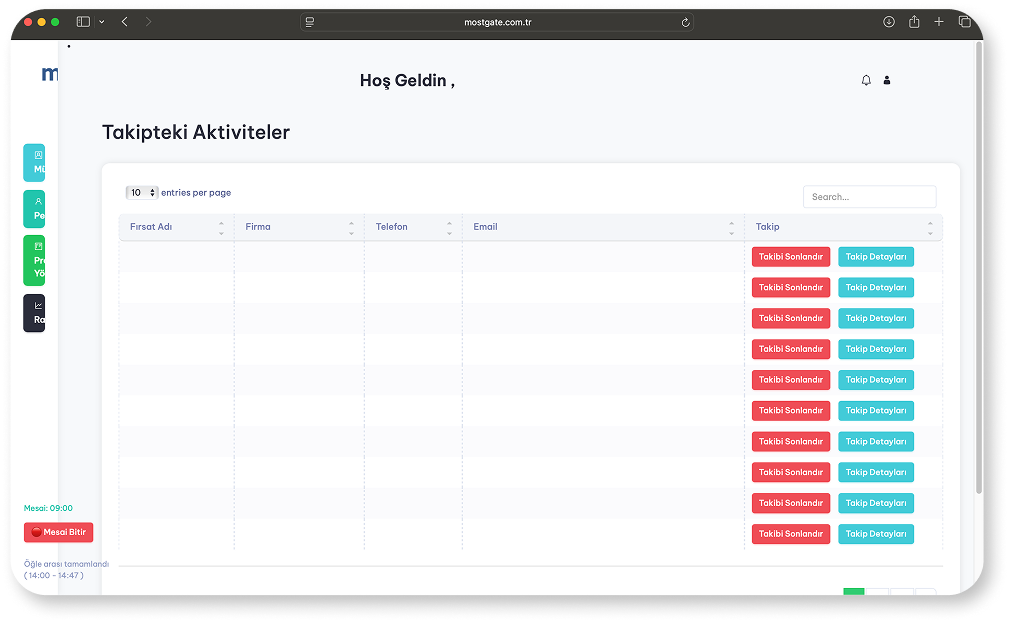This screenshot has height=622, width=1010.
Task: Open the entries per page dropdown
Action: click(142, 192)
